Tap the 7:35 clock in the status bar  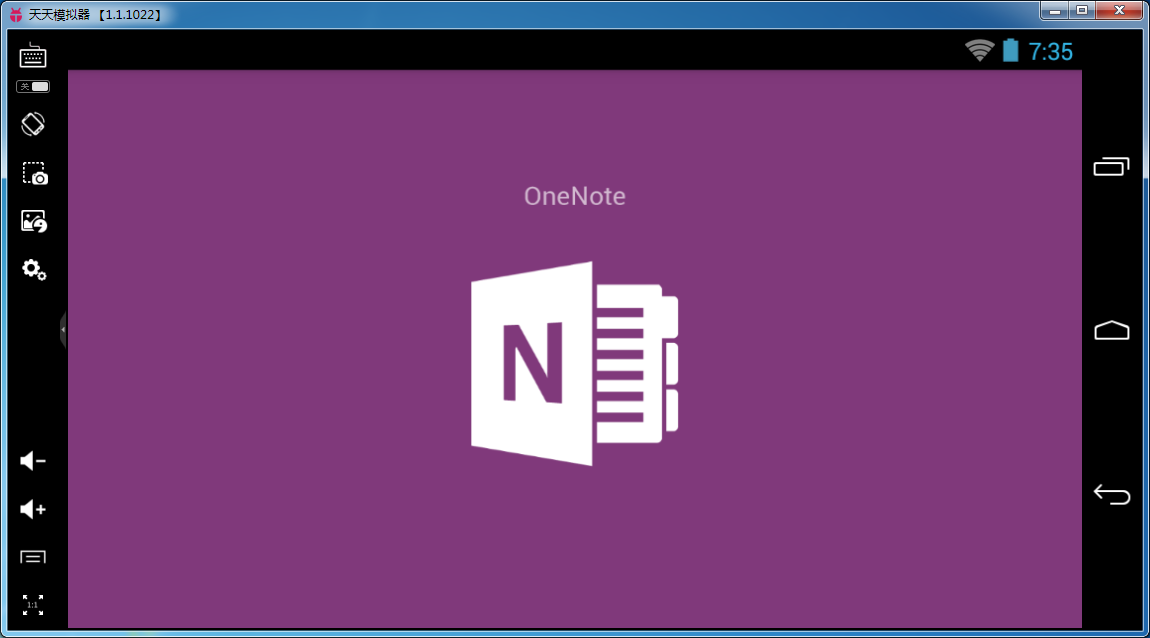pos(1051,51)
